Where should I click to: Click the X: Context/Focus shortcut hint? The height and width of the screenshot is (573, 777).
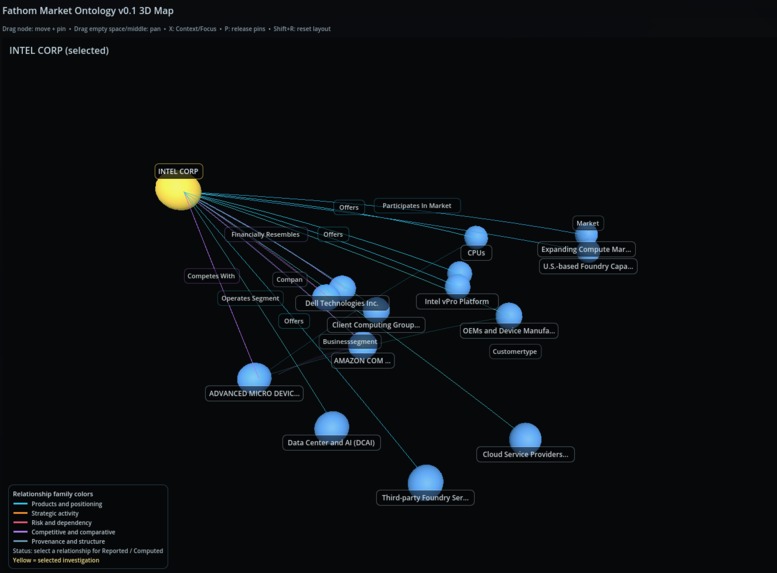(x=192, y=29)
